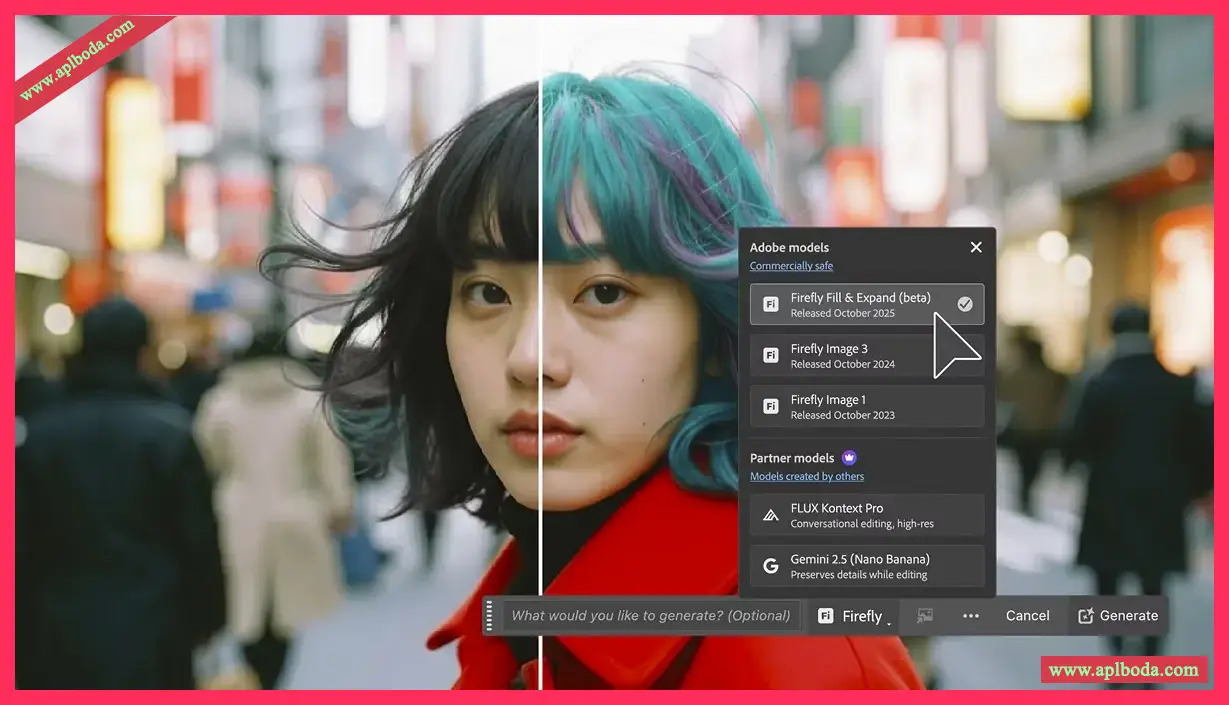Click the Fi icon beside Firefly Image 1

(x=771, y=407)
